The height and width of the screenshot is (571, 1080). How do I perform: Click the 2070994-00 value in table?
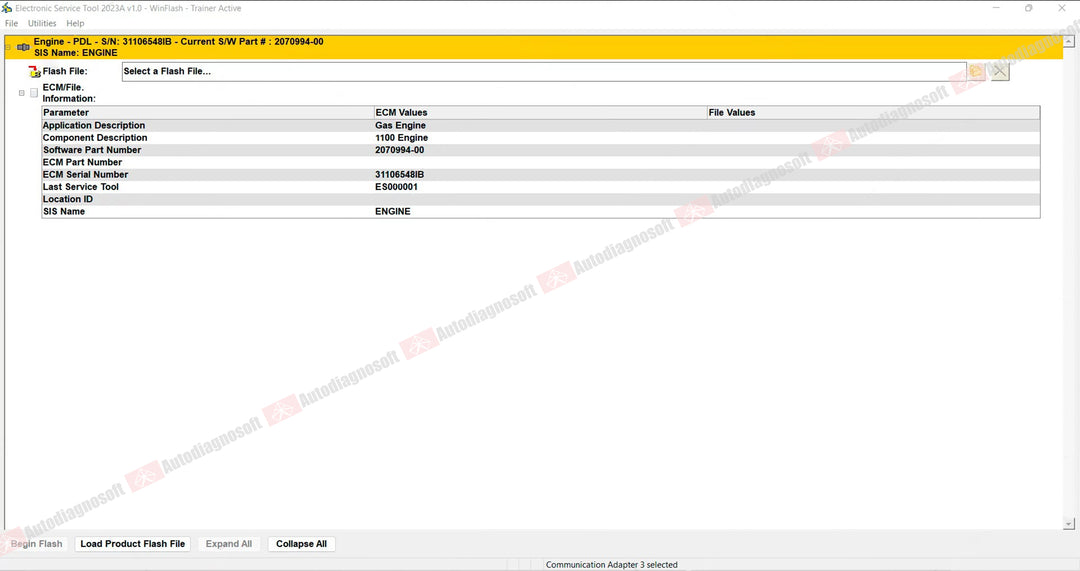click(x=399, y=150)
